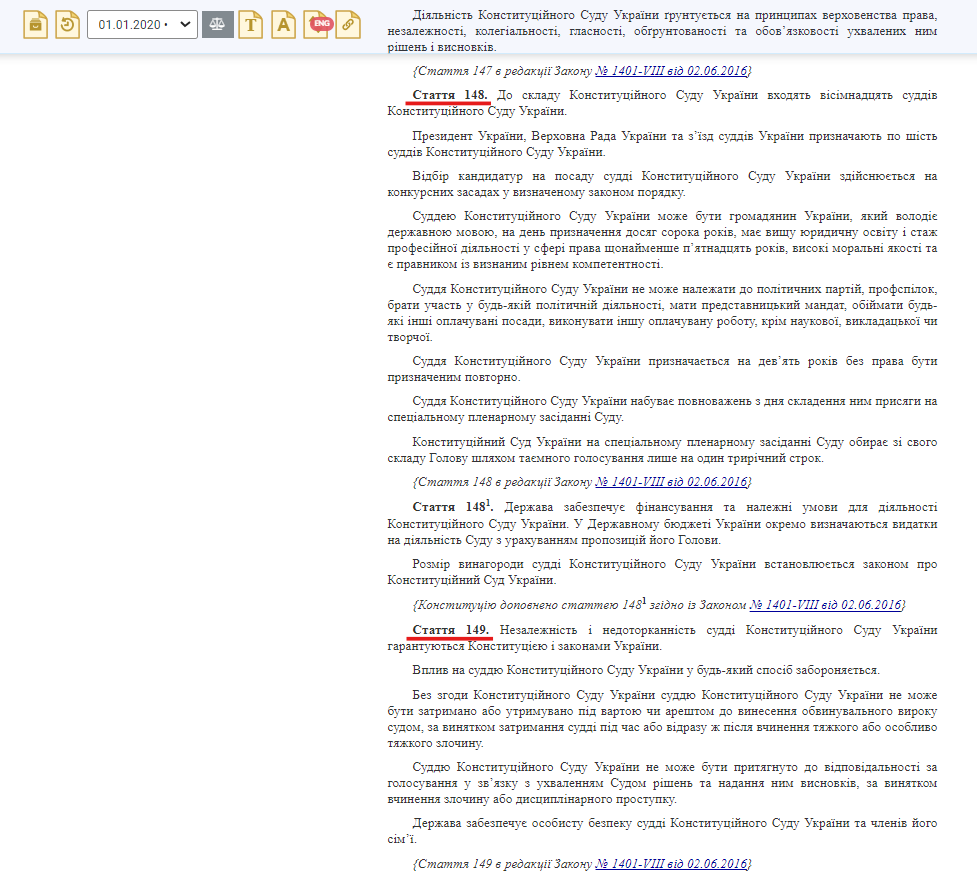Open the document card archive icon
977x875 pixels.
36,25
